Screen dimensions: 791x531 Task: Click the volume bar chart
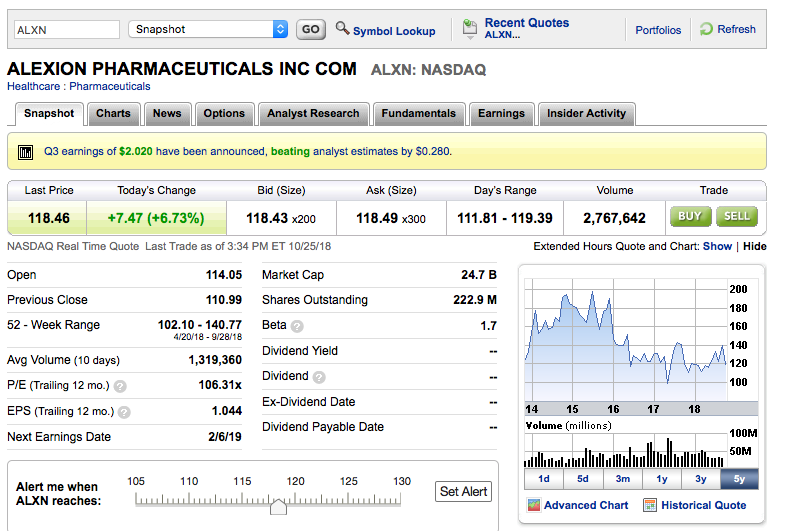pos(626,452)
